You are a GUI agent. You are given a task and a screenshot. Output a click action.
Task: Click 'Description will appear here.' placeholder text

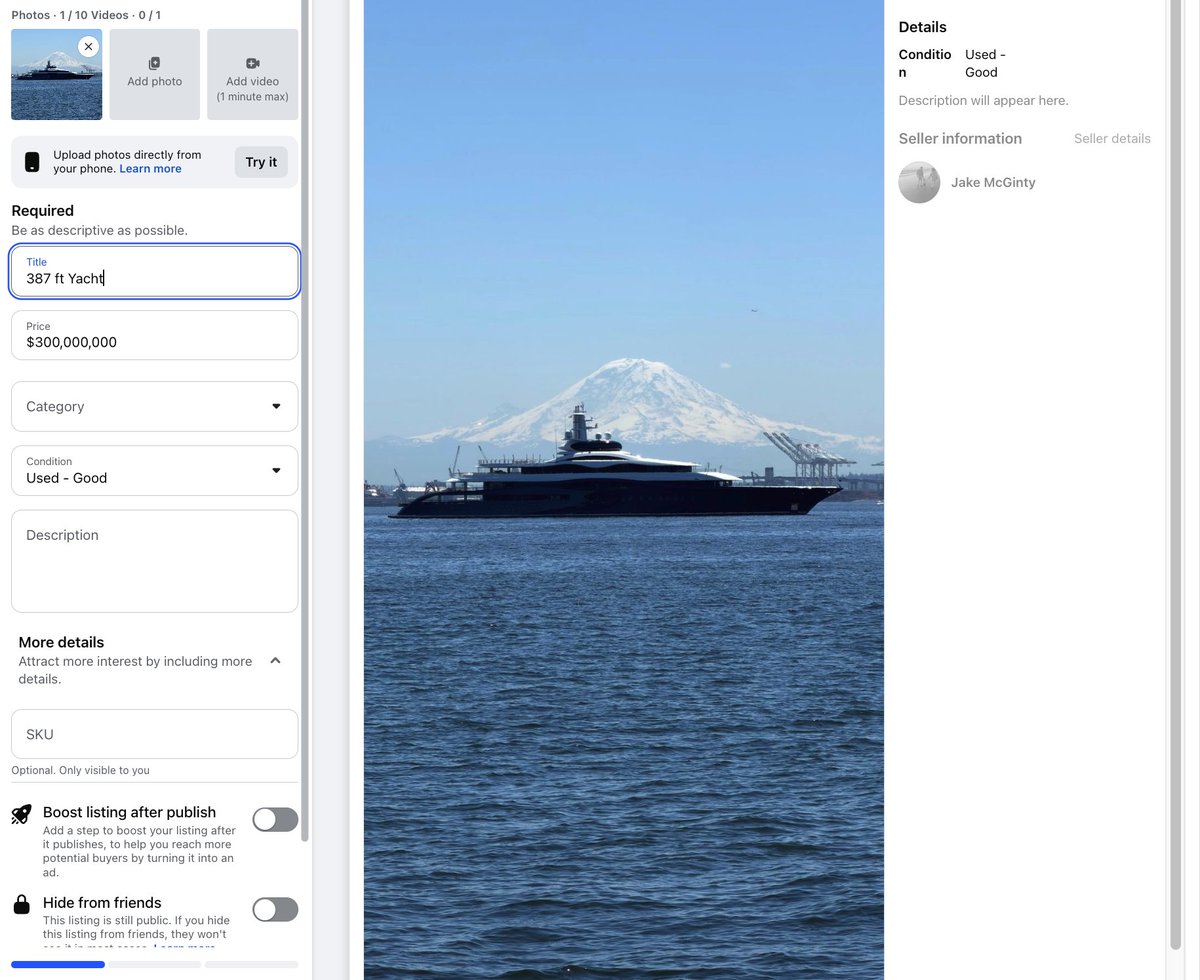point(983,101)
